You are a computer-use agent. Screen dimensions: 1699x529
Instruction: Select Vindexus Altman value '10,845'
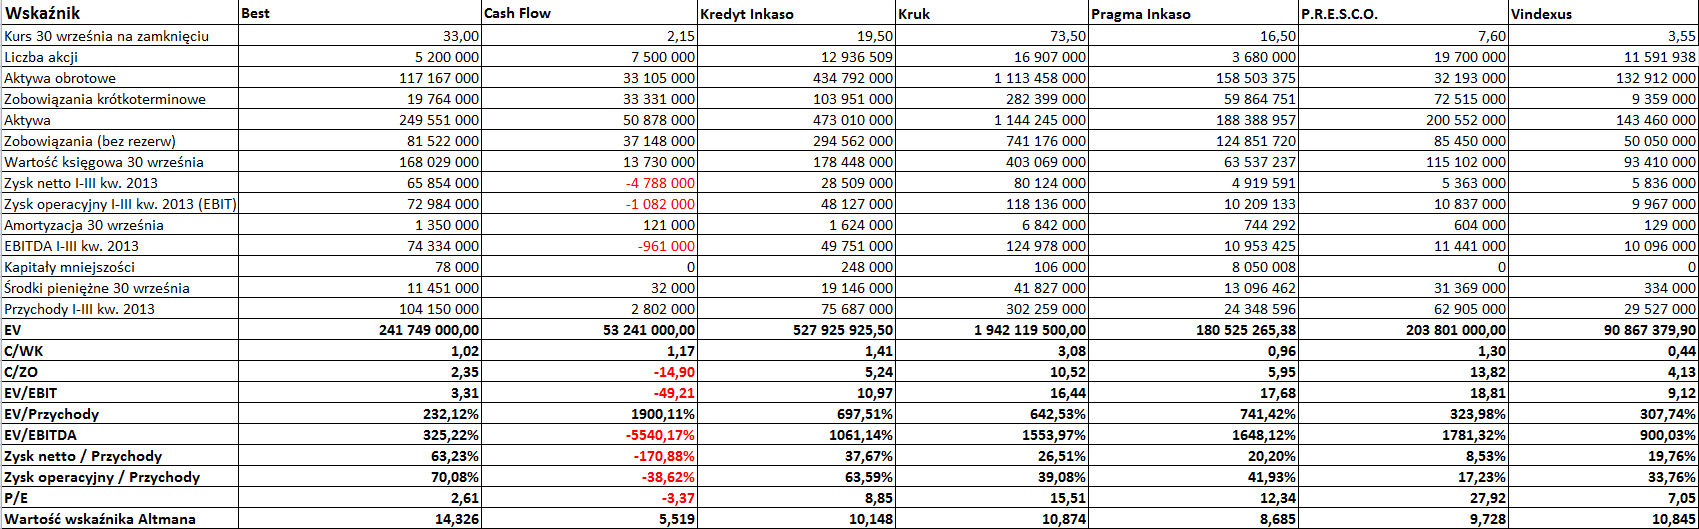point(1674,519)
